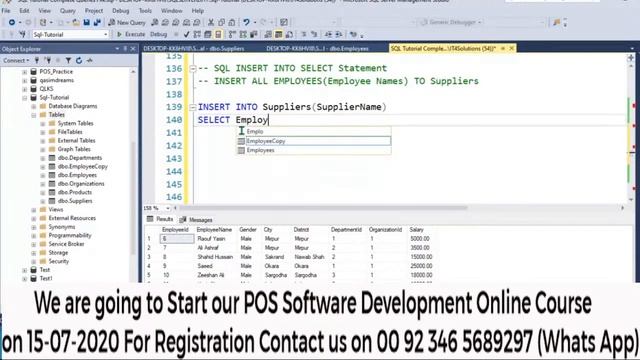Image resolution: width=640 pixels, height=360 pixels.
Task: Click the Find icon at toolbar right
Action: 556,22
